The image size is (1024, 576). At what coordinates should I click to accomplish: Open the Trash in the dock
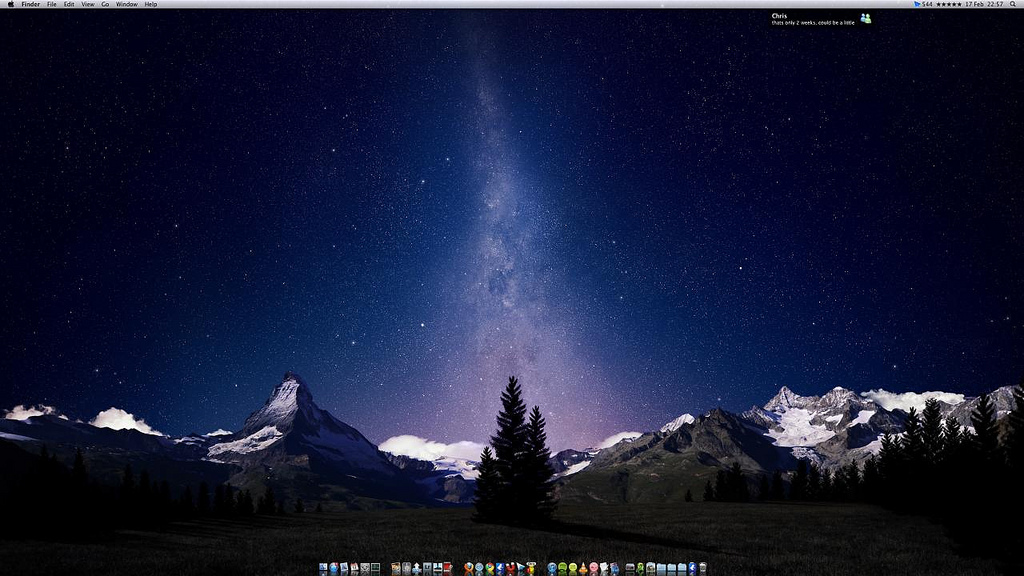click(x=703, y=568)
